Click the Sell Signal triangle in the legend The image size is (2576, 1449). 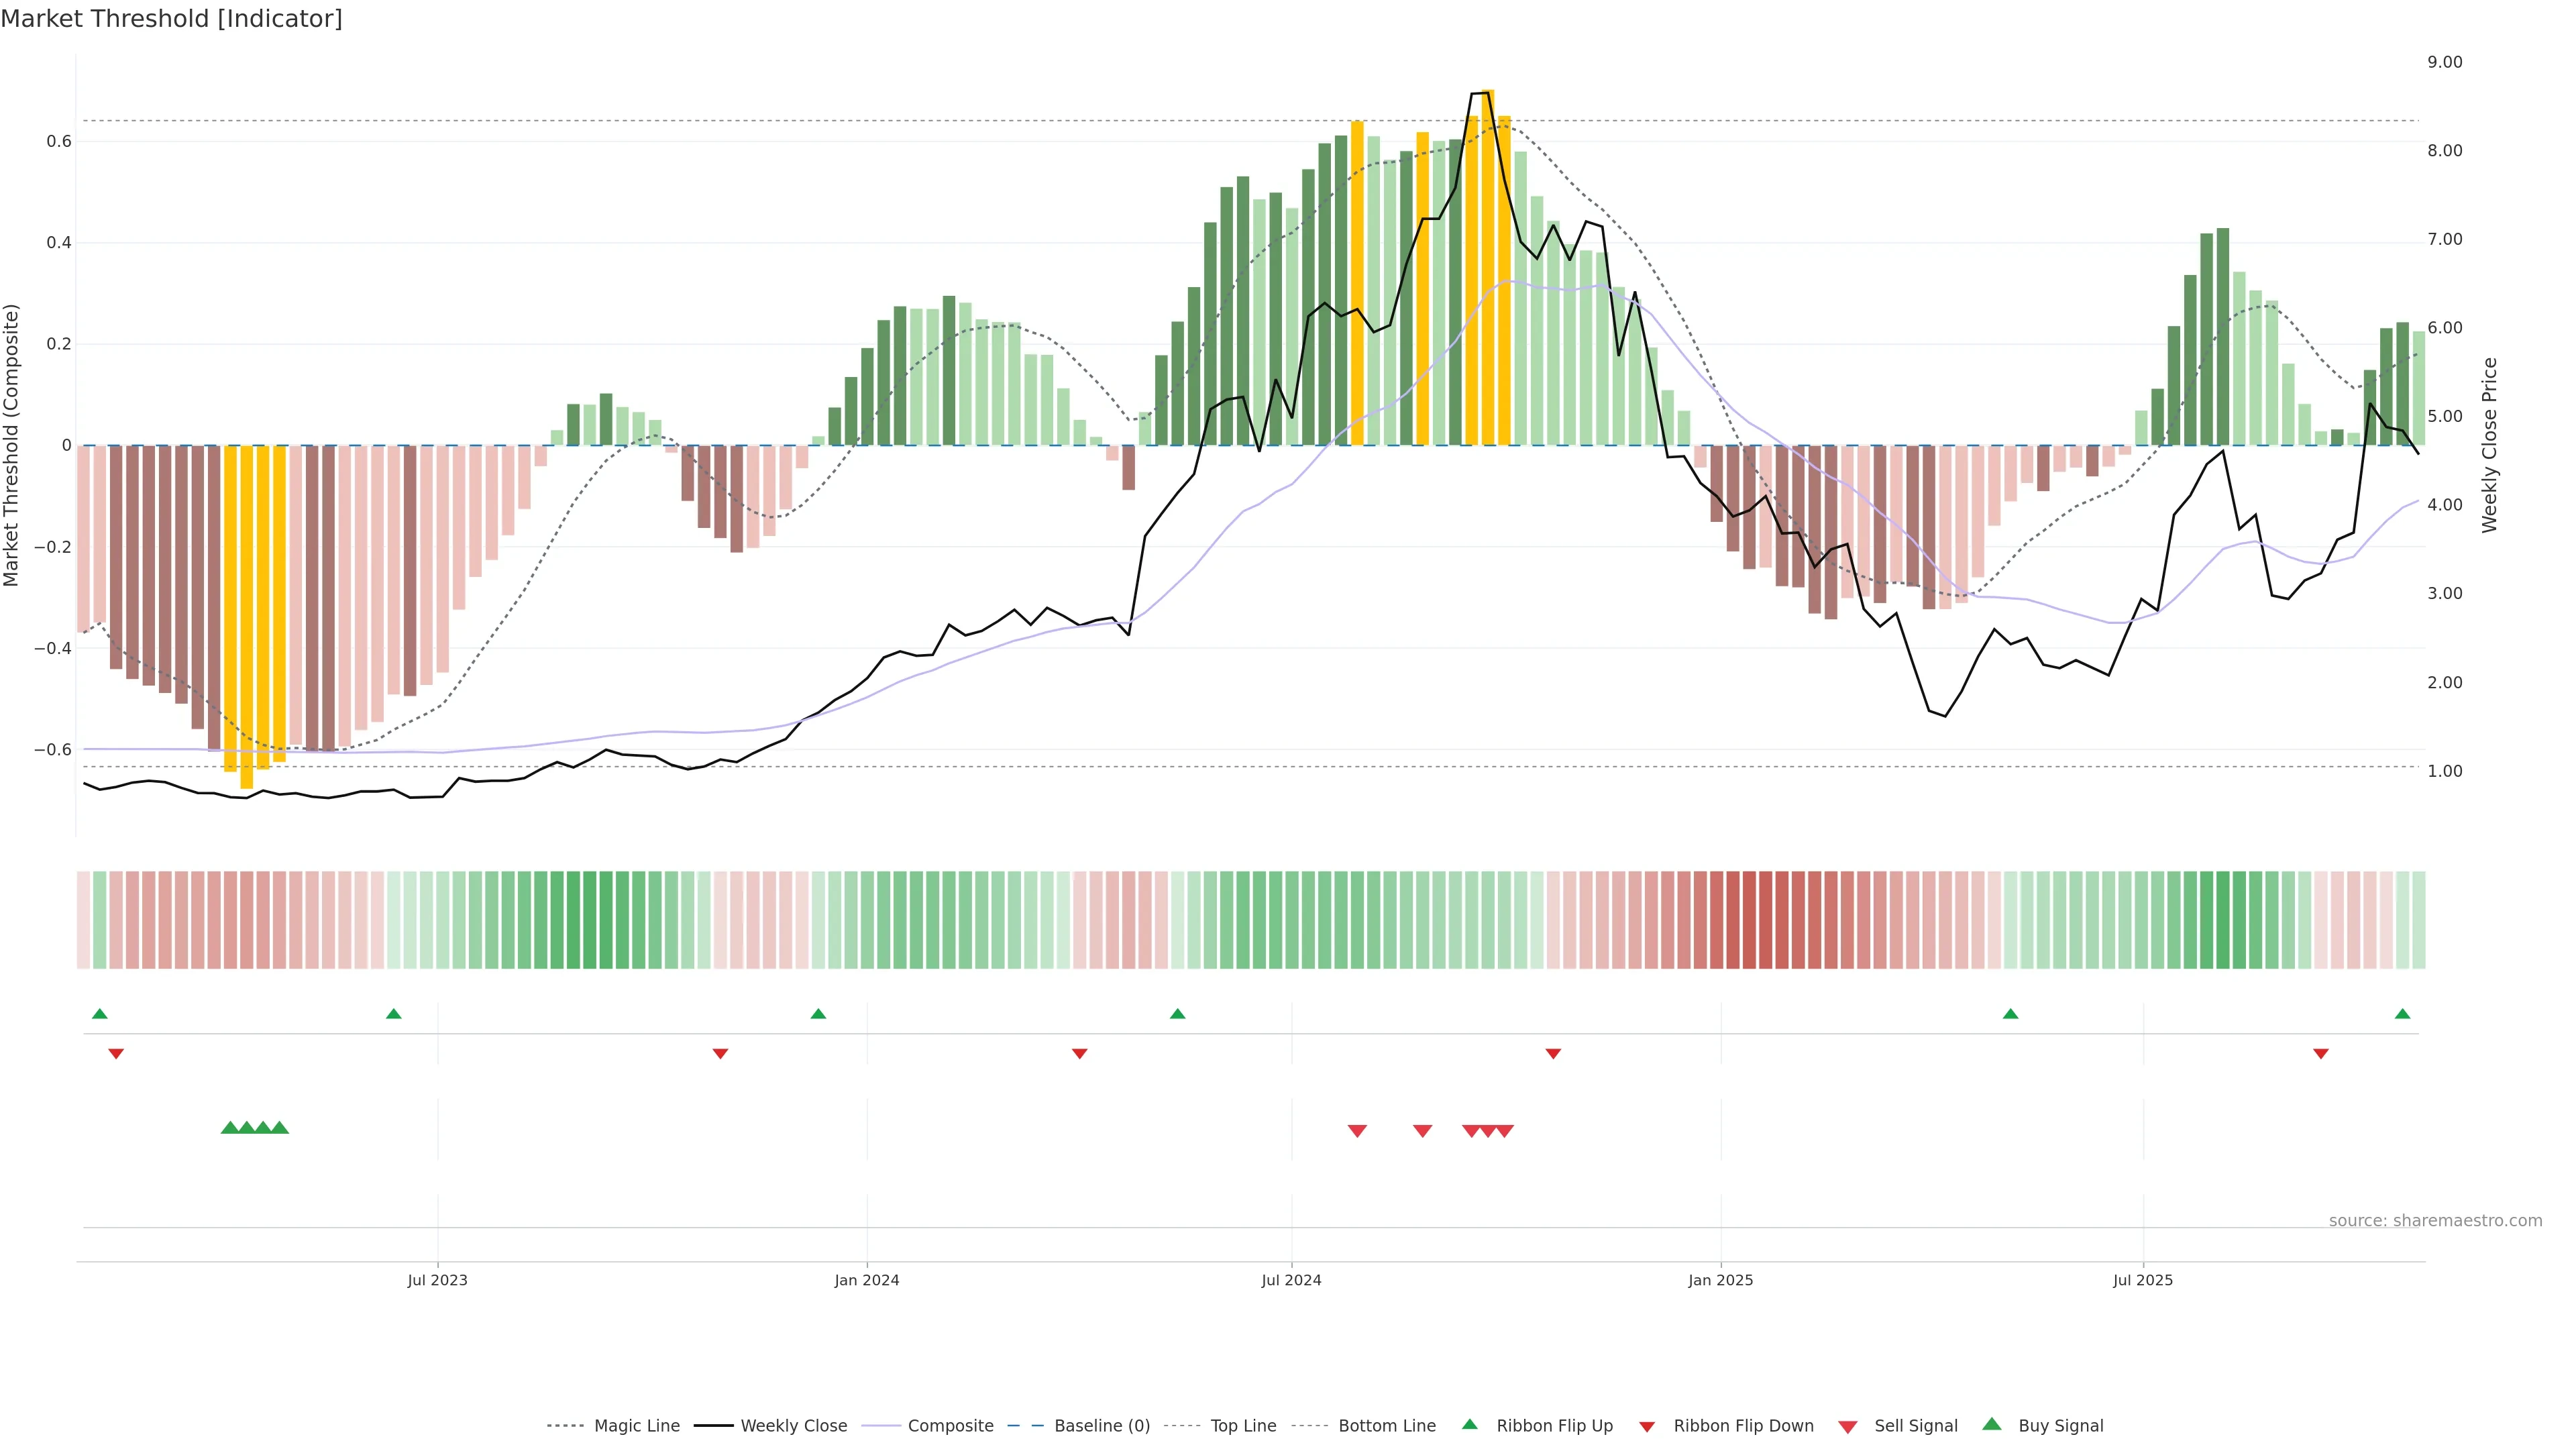click(x=1847, y=1426)
